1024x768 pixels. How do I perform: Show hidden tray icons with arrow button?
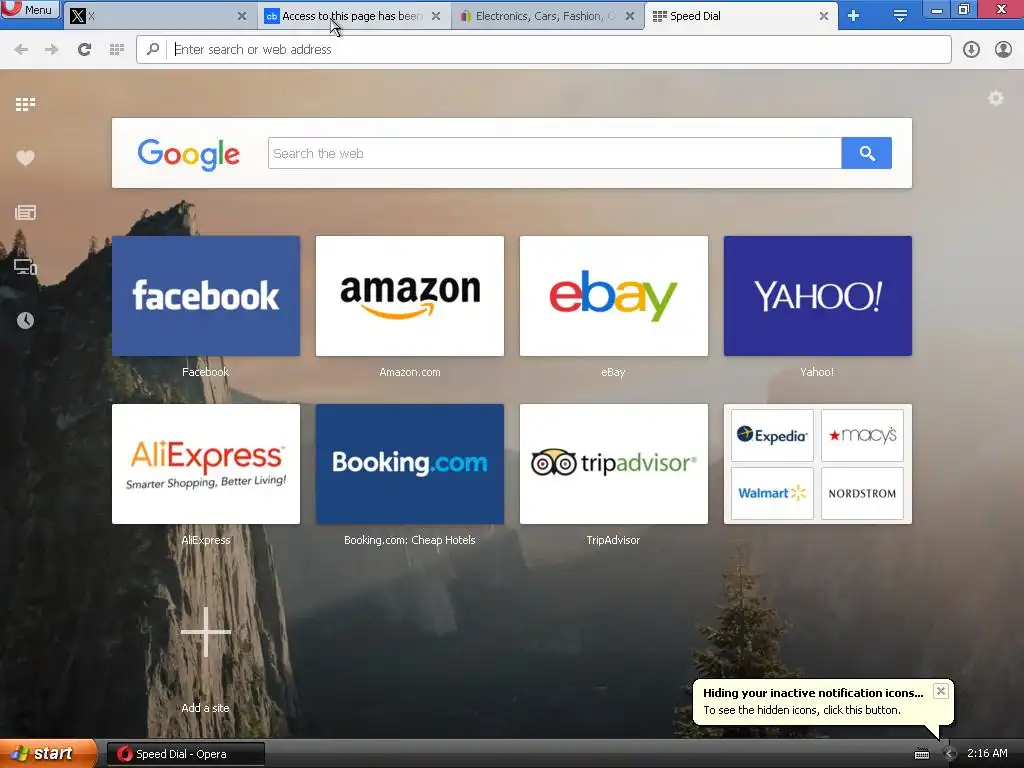click(949, 754)
